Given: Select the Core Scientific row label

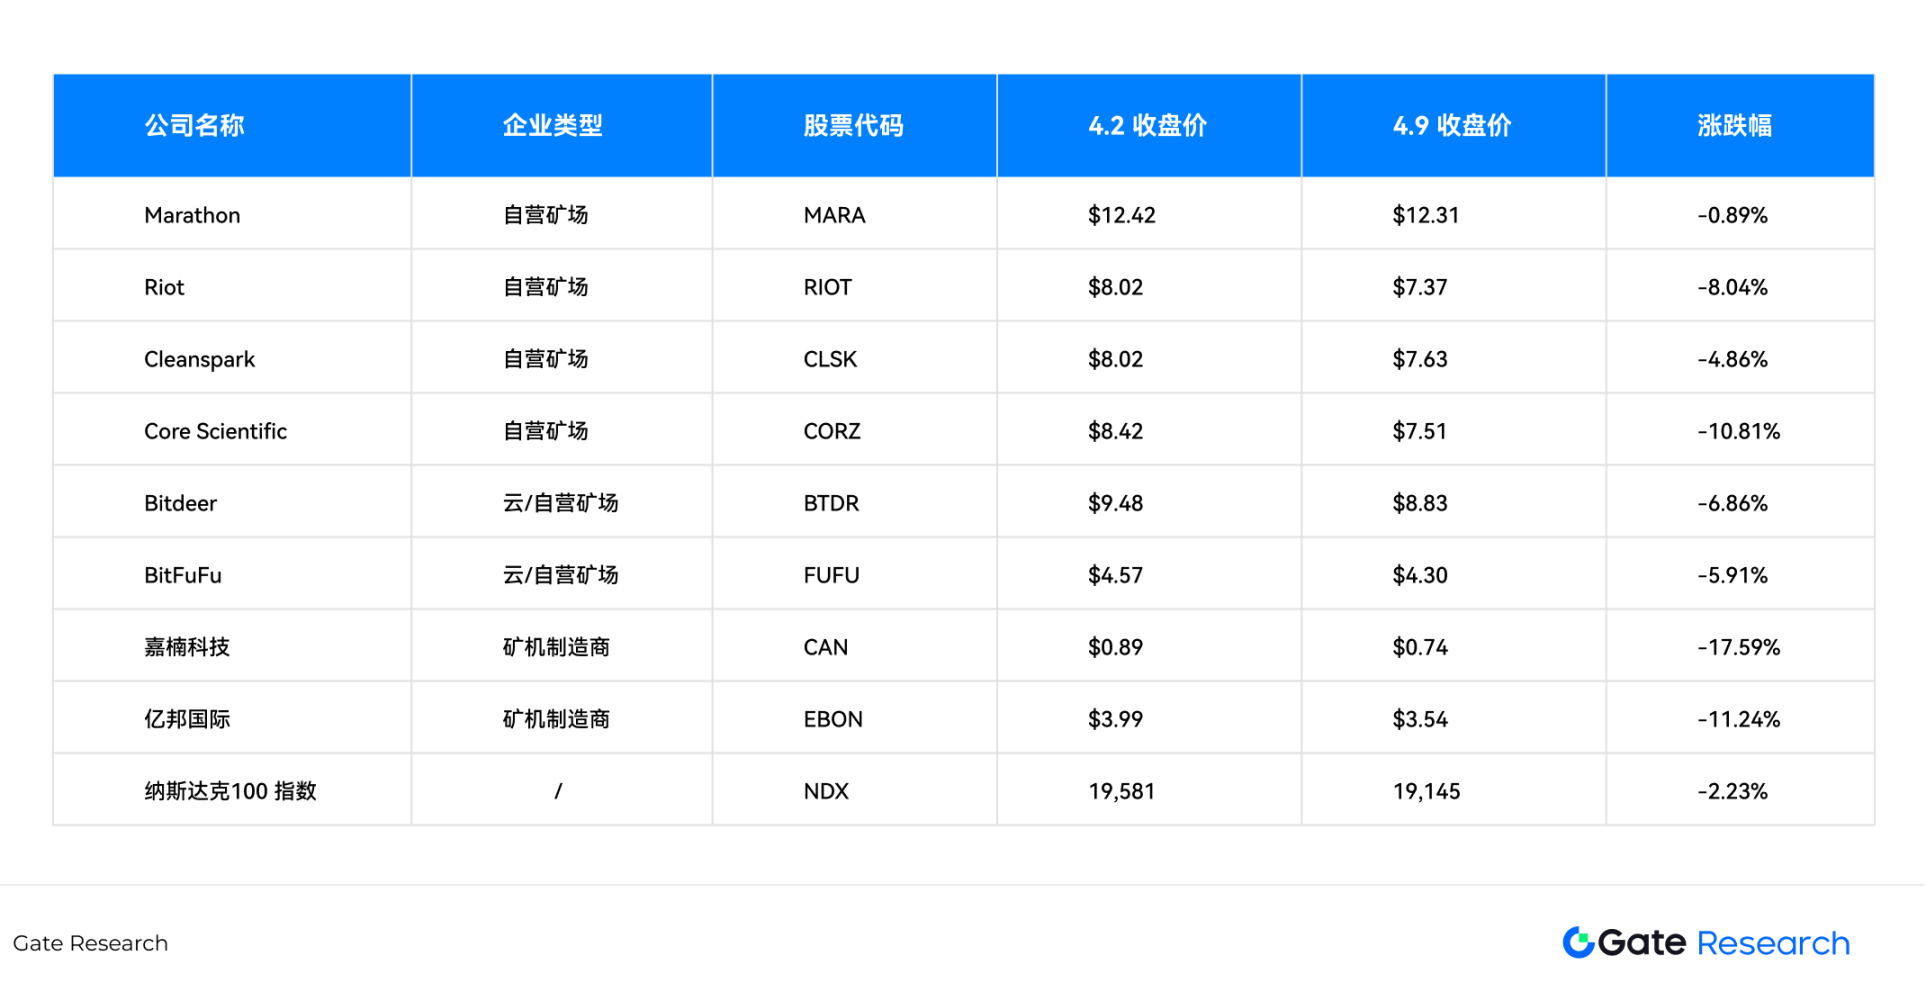Looking at the screenshot, I should [214, 430].
